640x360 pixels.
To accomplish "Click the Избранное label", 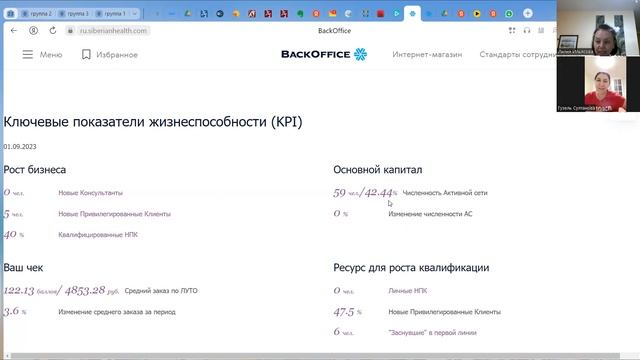I will coord(117,54).
